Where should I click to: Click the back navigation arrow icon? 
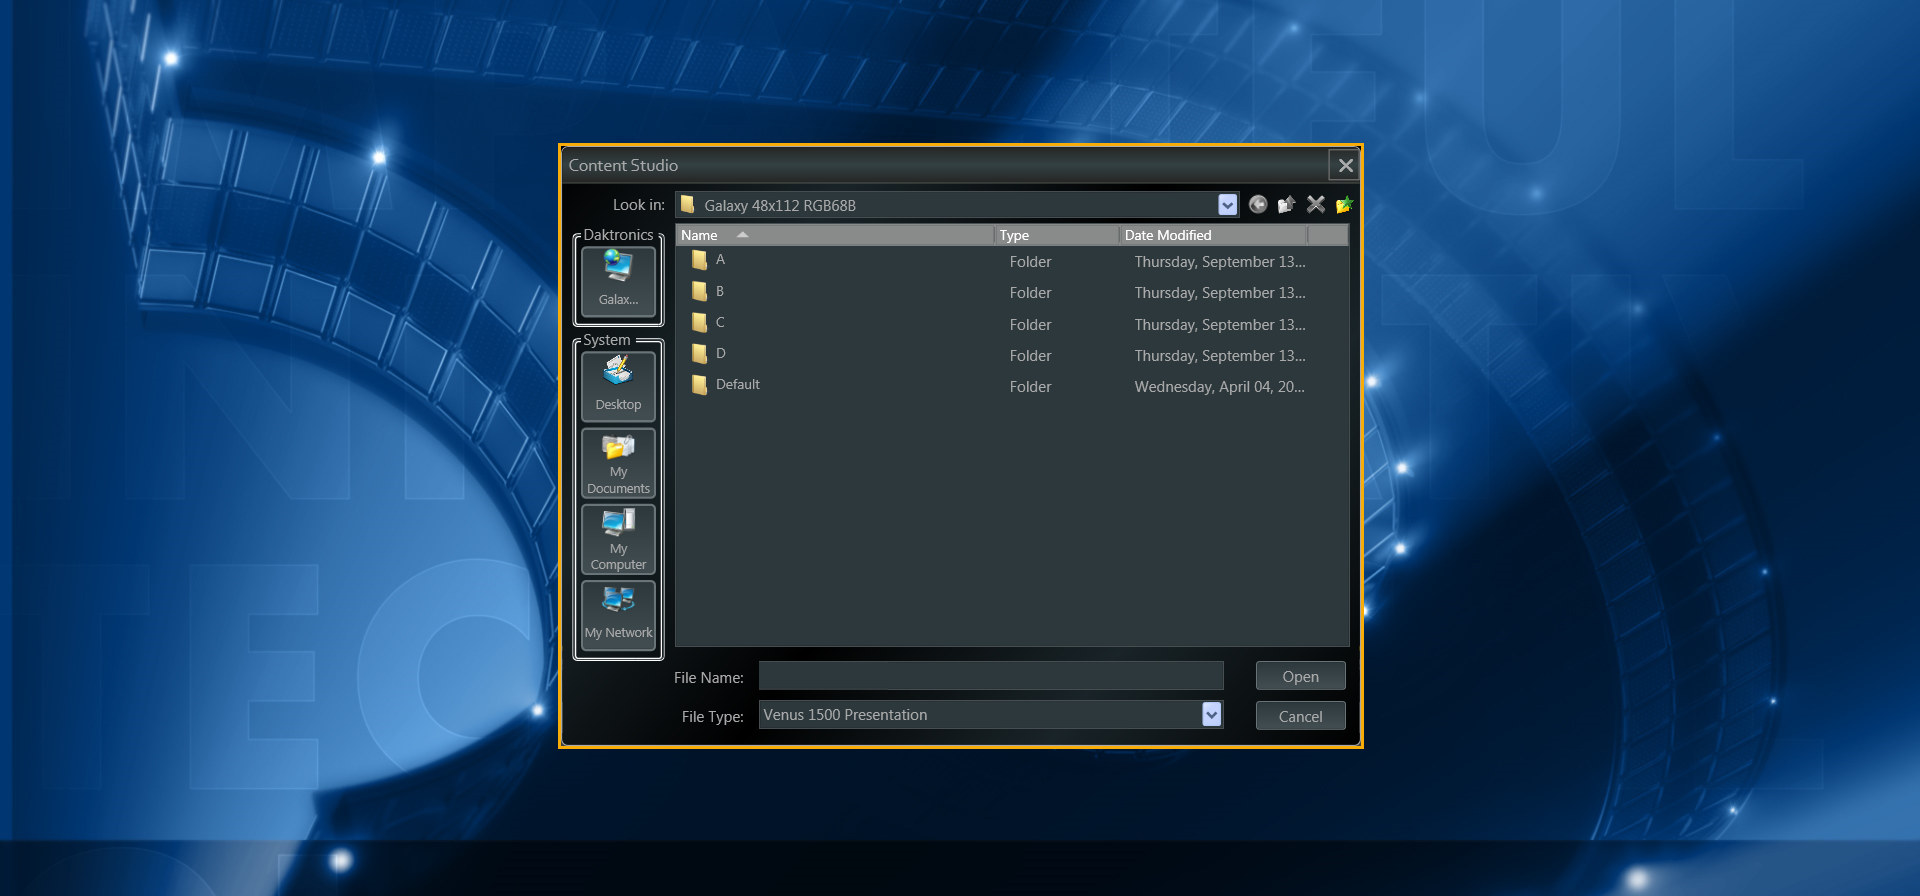1258,205
